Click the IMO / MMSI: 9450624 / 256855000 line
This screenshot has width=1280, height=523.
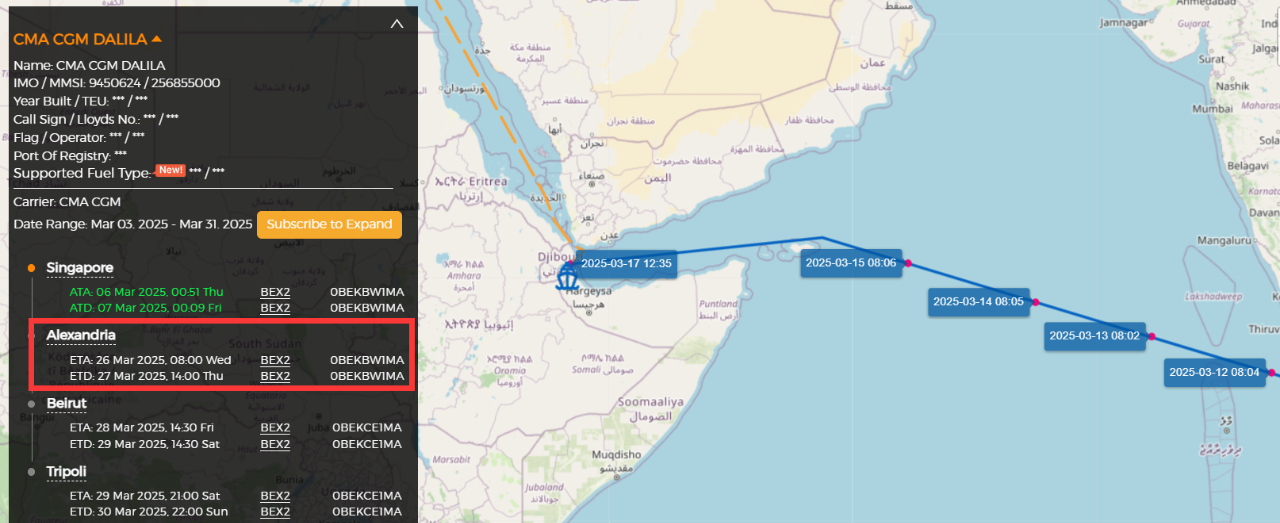pyautogui.click(x=117, y=83)
